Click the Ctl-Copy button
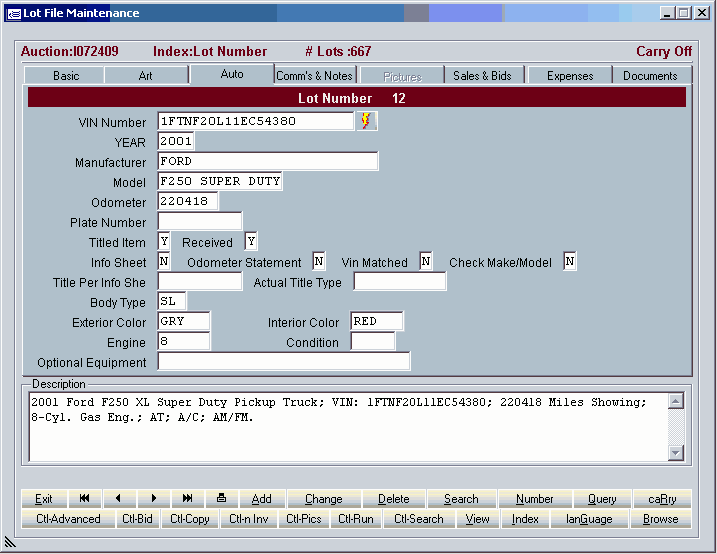Viewport: 717px width, 554px height. coord(190,519)
